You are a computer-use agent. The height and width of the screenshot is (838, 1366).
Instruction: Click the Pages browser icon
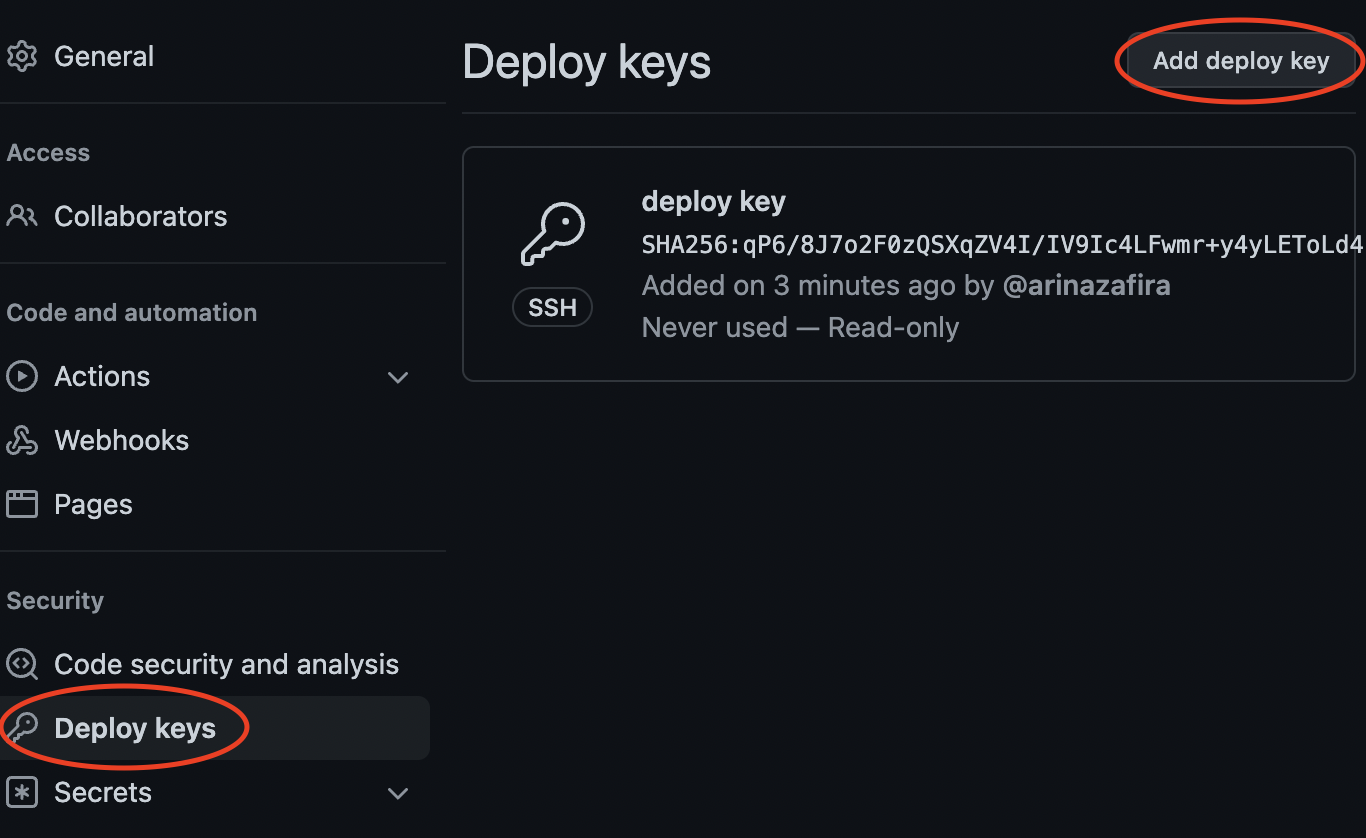22,504
